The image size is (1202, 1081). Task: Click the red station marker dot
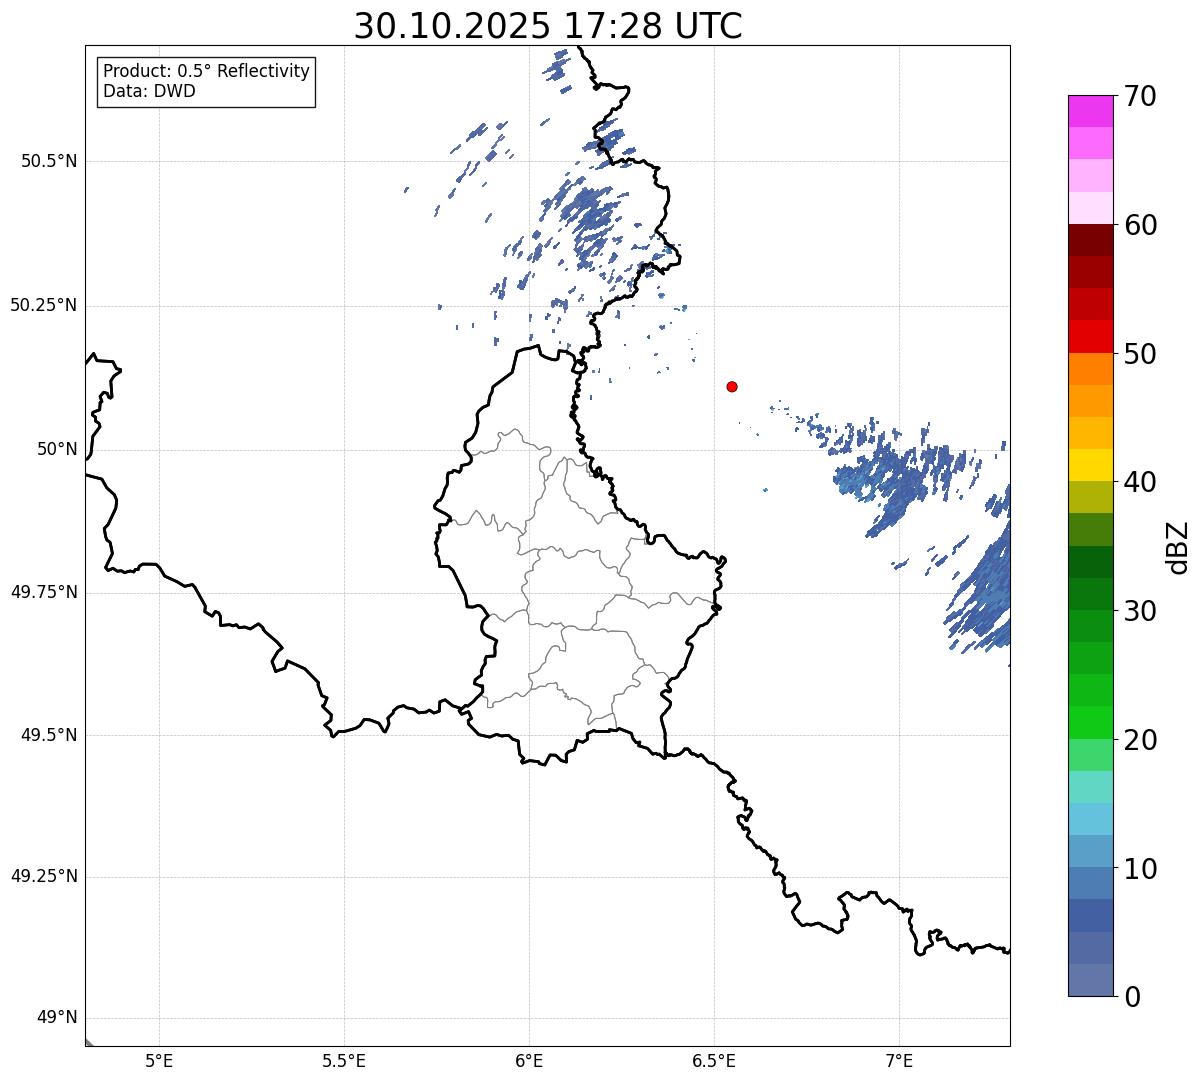[732, 386]
